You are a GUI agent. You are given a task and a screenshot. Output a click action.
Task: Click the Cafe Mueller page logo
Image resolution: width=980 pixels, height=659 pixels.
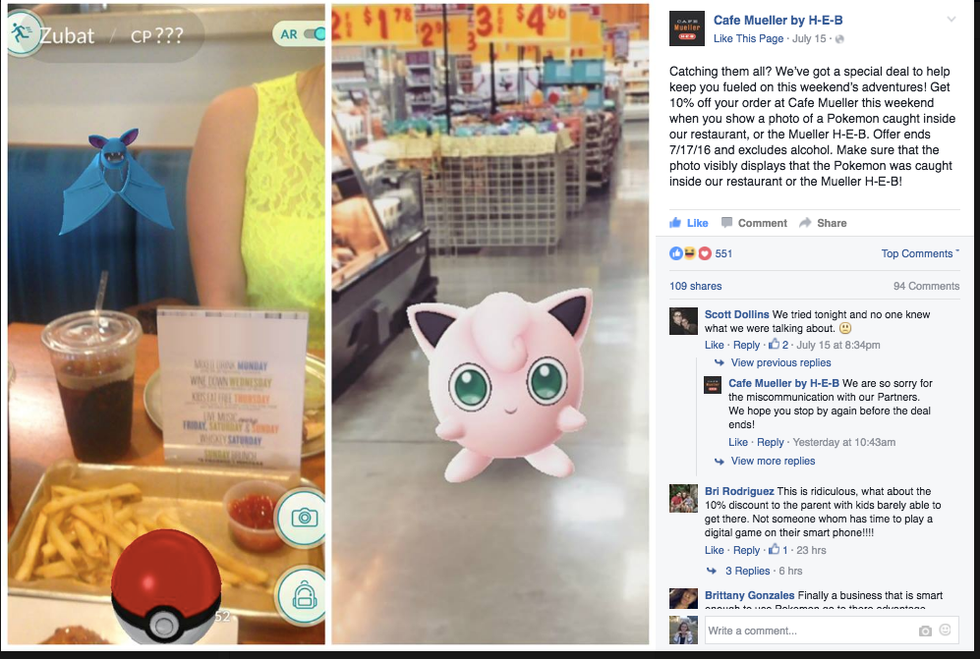tap(686, 28)
